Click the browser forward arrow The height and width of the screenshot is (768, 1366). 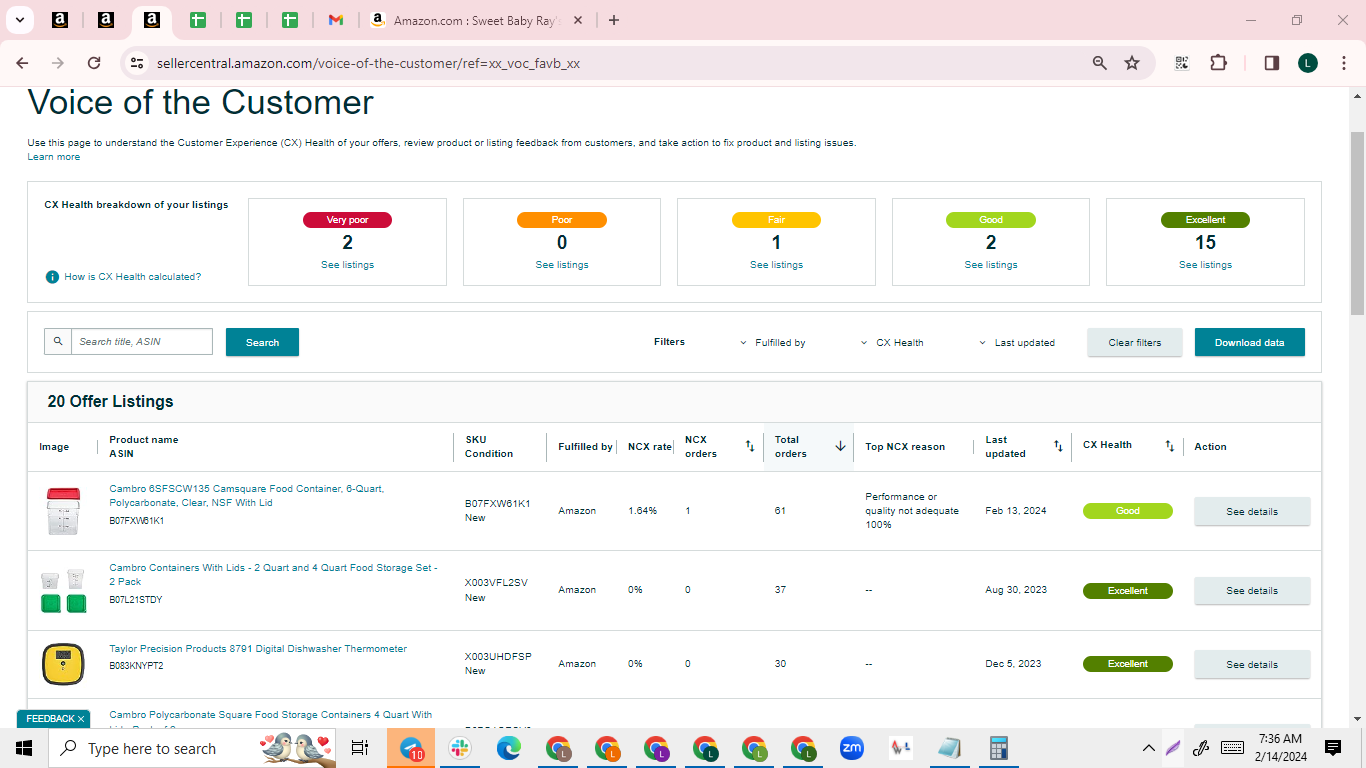[x=58, y=63]
